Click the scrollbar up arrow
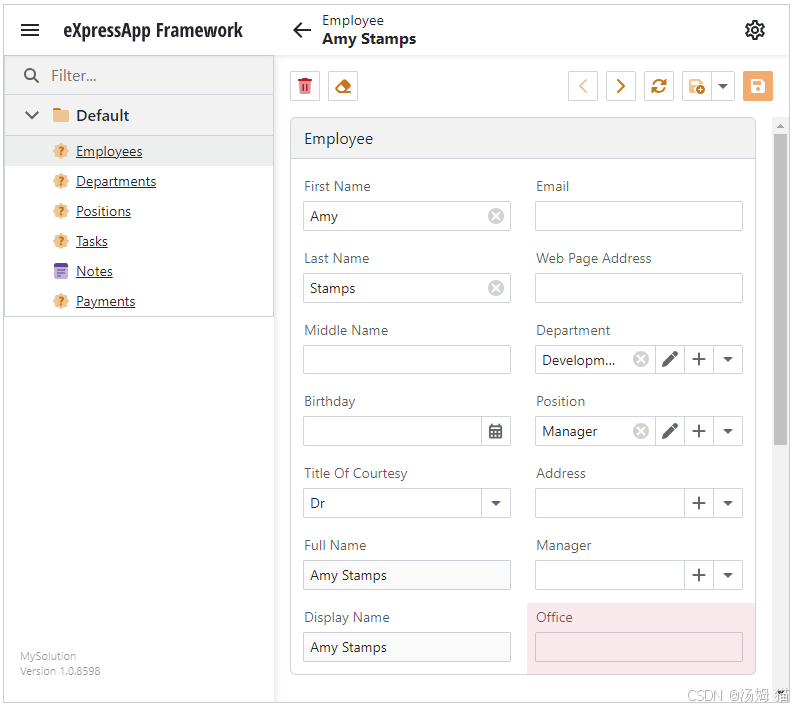 [x=780, y=125]
